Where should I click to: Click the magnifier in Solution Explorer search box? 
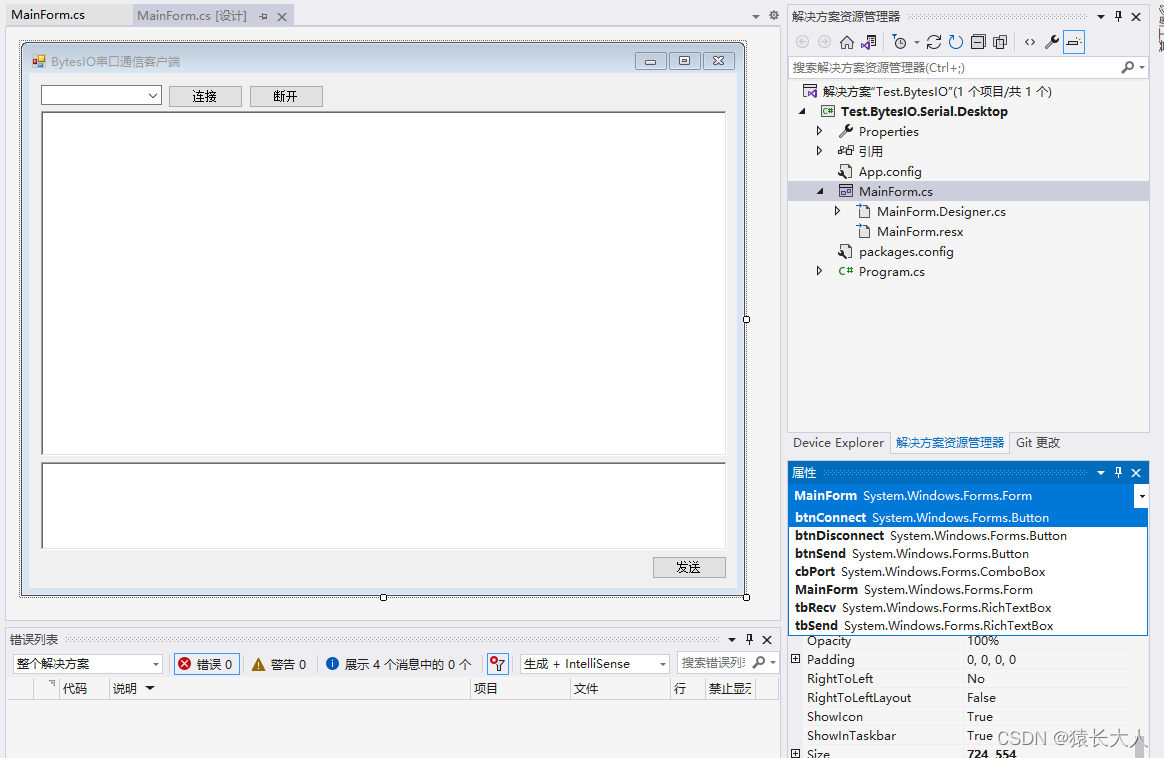(1128, 68)
